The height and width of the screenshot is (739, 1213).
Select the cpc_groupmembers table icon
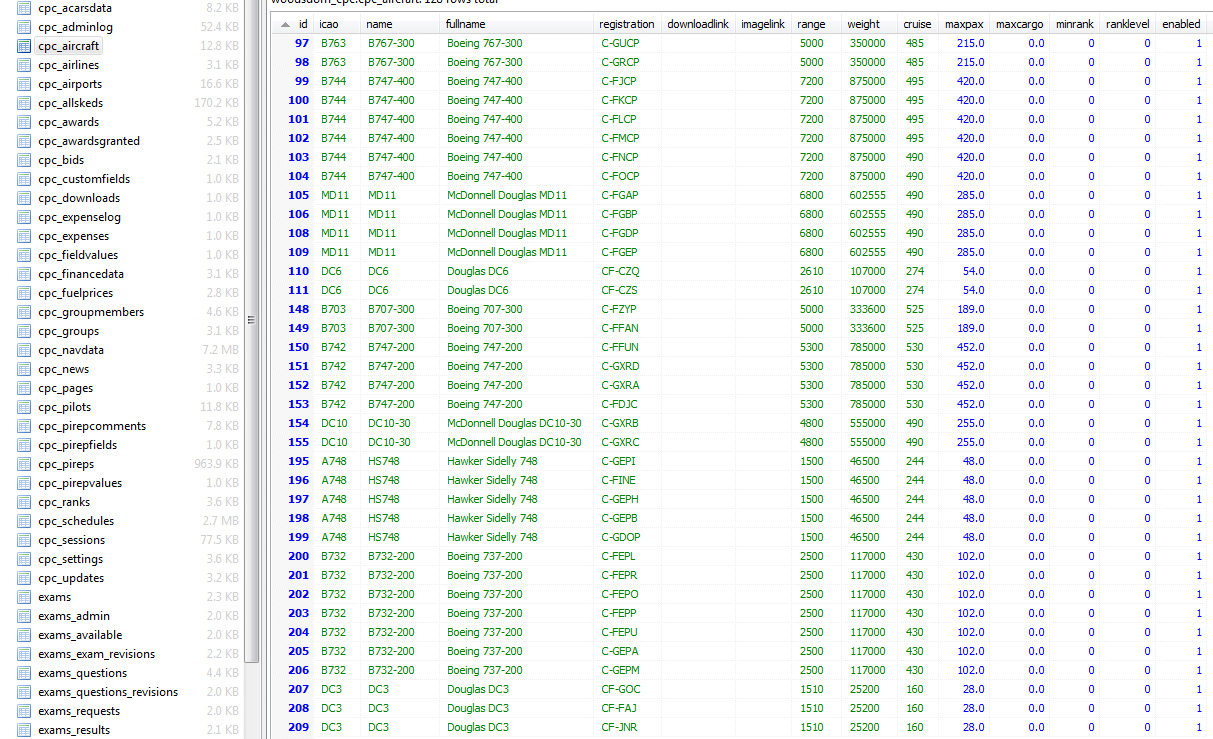(25, 312)
